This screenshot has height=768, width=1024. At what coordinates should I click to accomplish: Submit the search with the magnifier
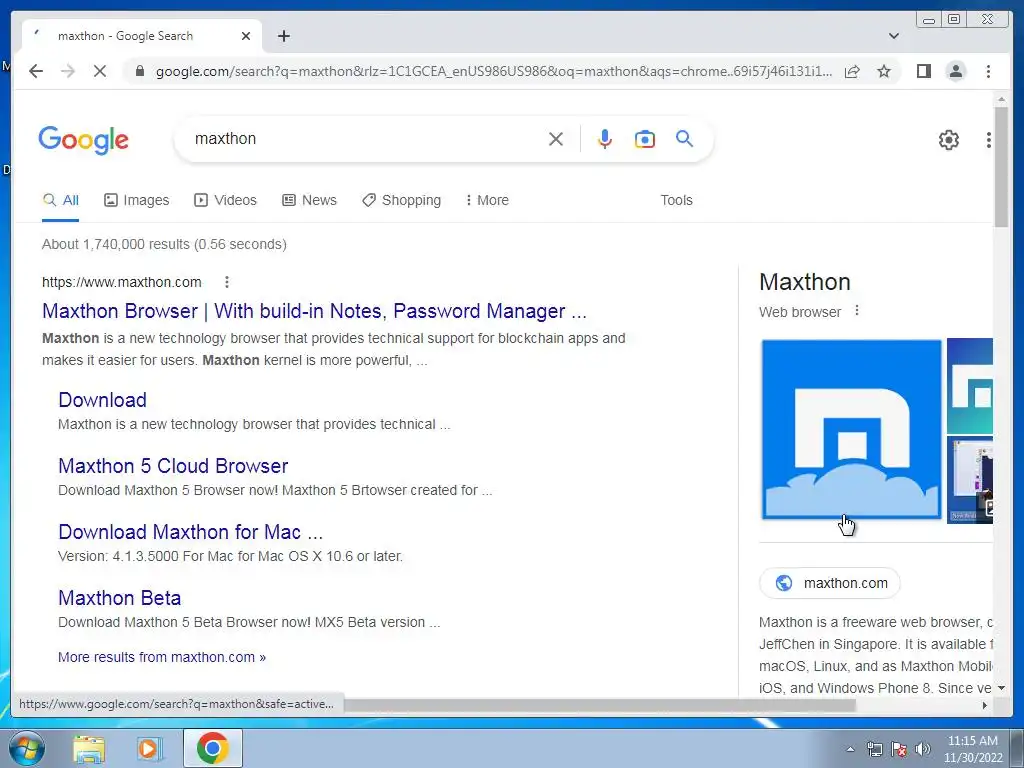[684, 138]
